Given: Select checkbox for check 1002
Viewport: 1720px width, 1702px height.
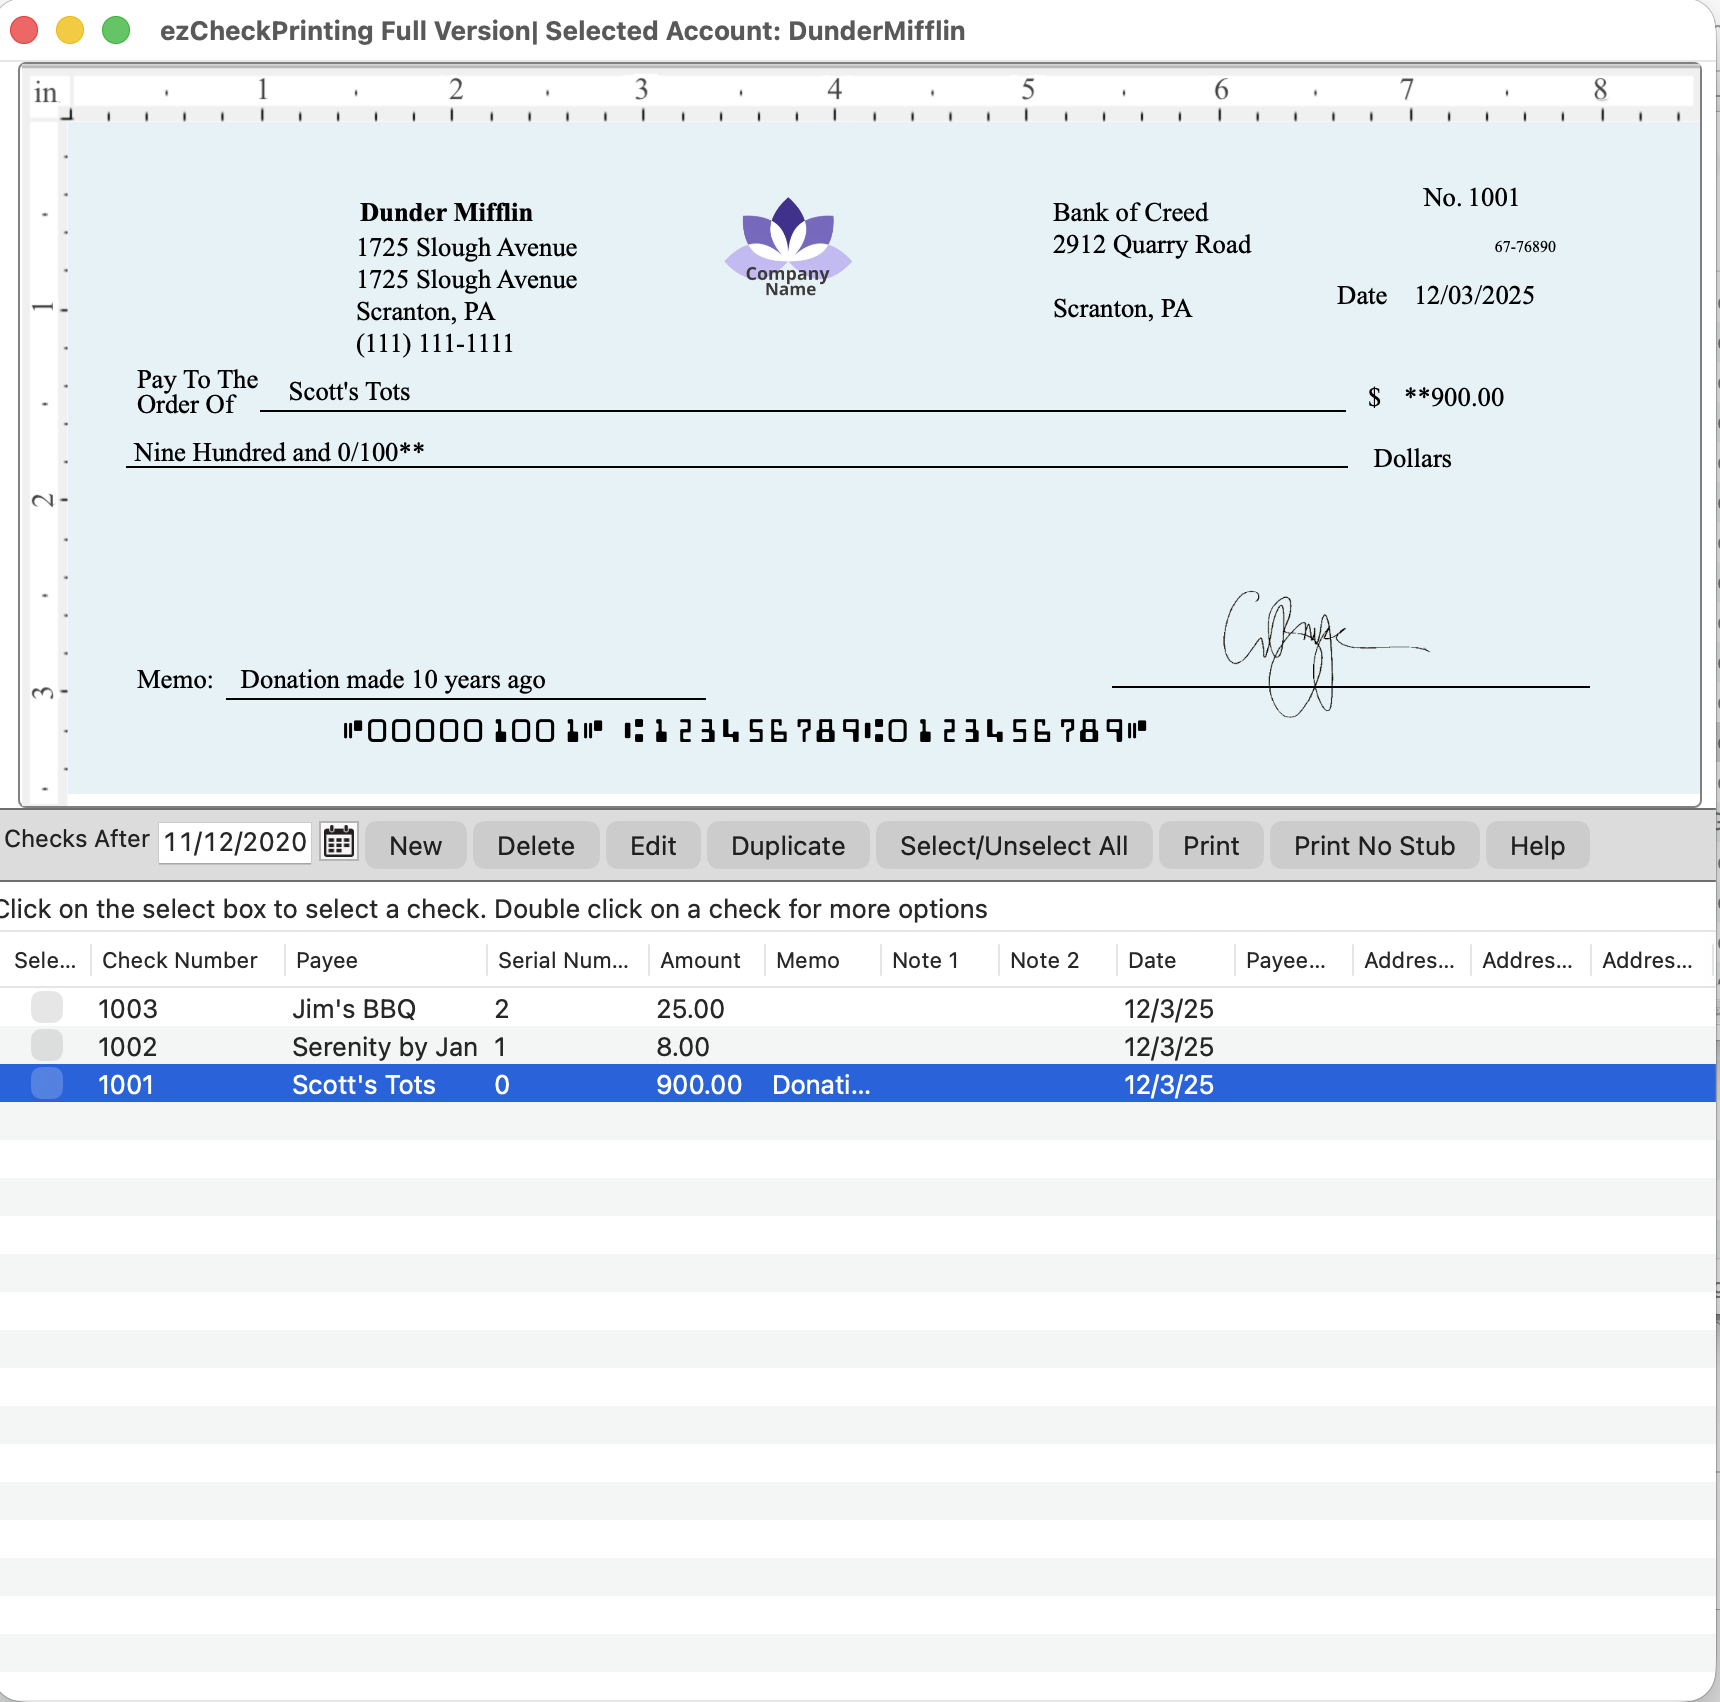Looking at the screenshot, I should click(47, 1046).
